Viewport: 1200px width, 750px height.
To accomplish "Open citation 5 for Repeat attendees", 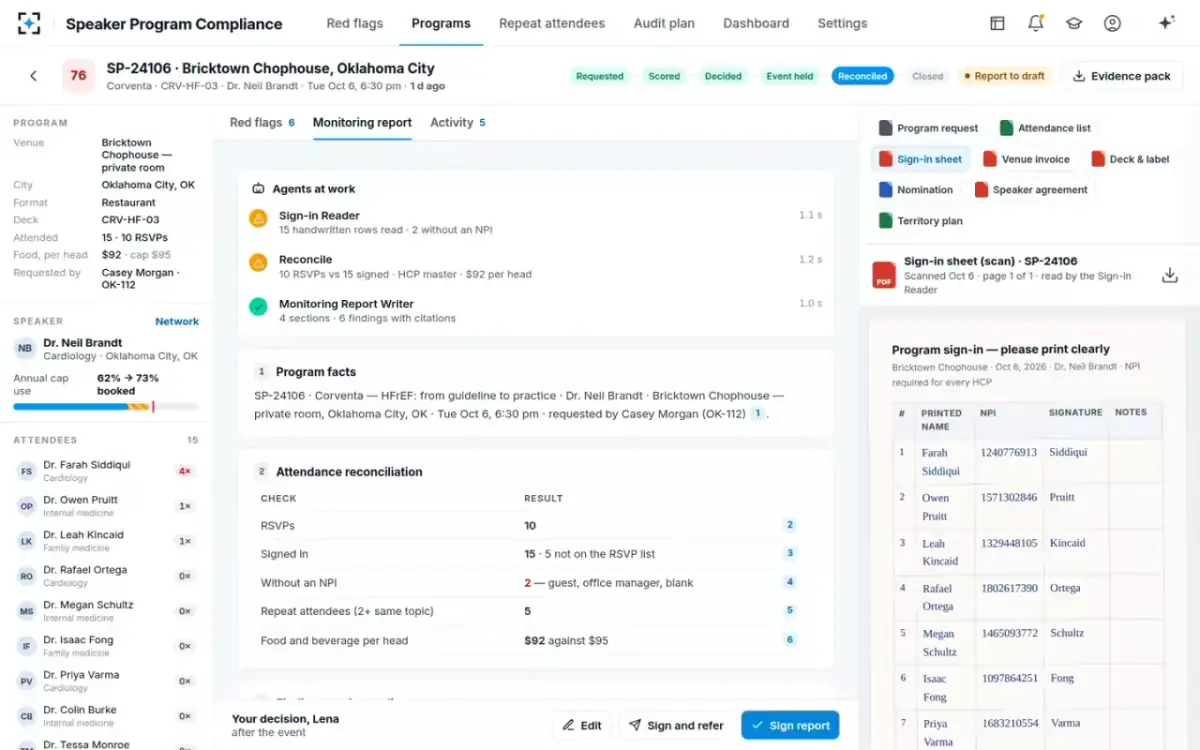I will (x=790, y=610).
